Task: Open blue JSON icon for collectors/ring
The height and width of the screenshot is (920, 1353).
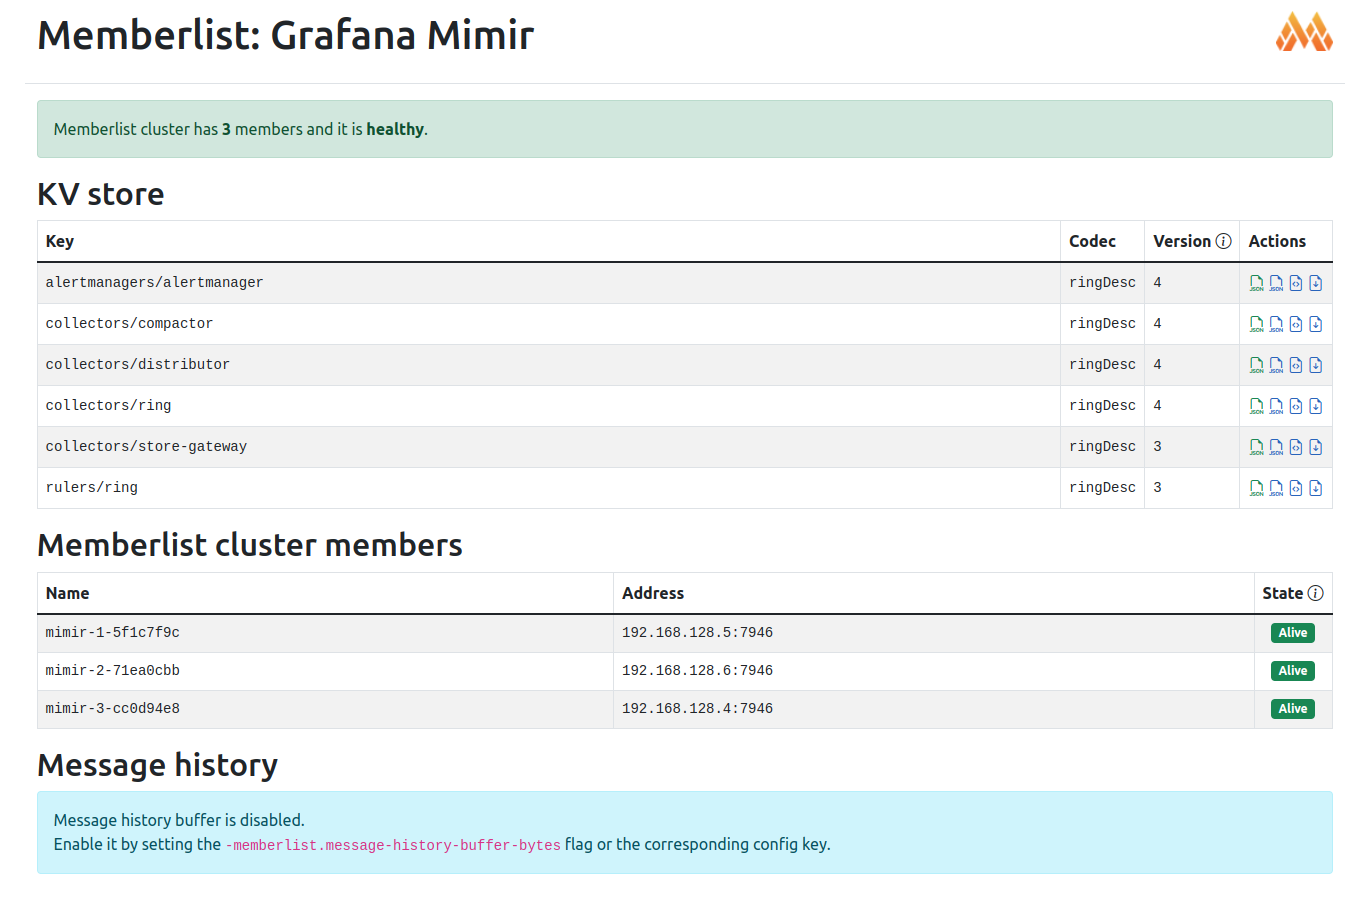Action: coord(1276,406)
